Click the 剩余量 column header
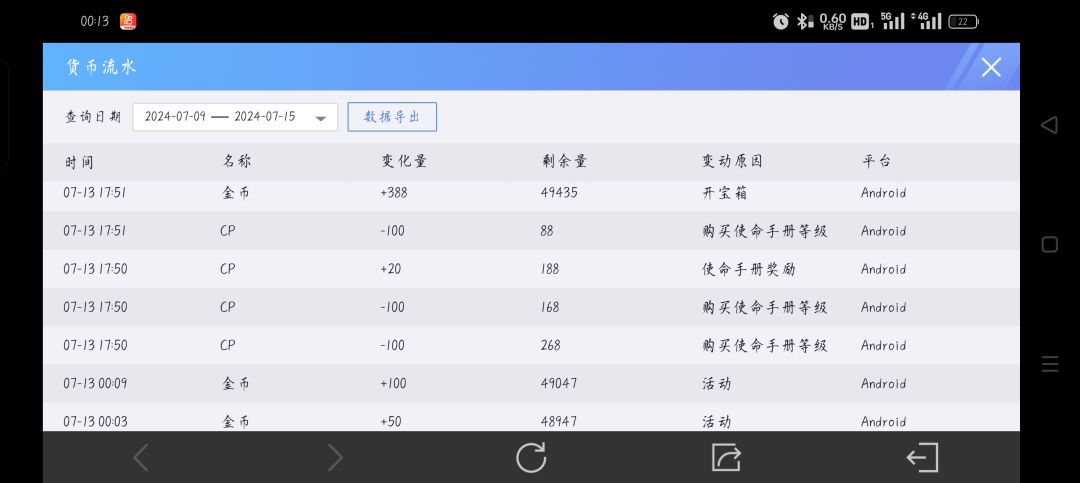The height and width of the screenshot is (483, 1080). point(564,161)
